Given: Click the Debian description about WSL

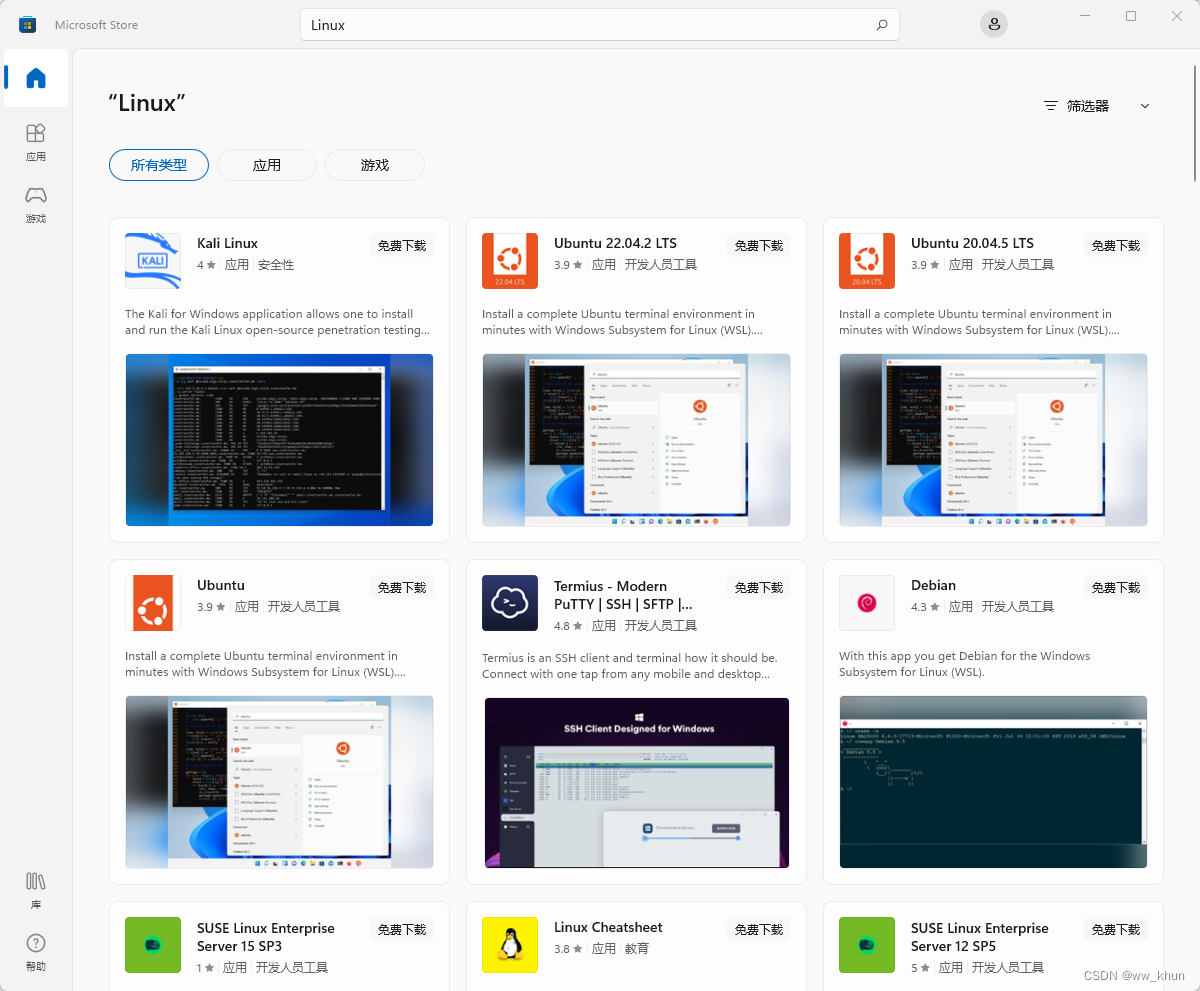Looking at the screenshot, I should pos(965,664).
